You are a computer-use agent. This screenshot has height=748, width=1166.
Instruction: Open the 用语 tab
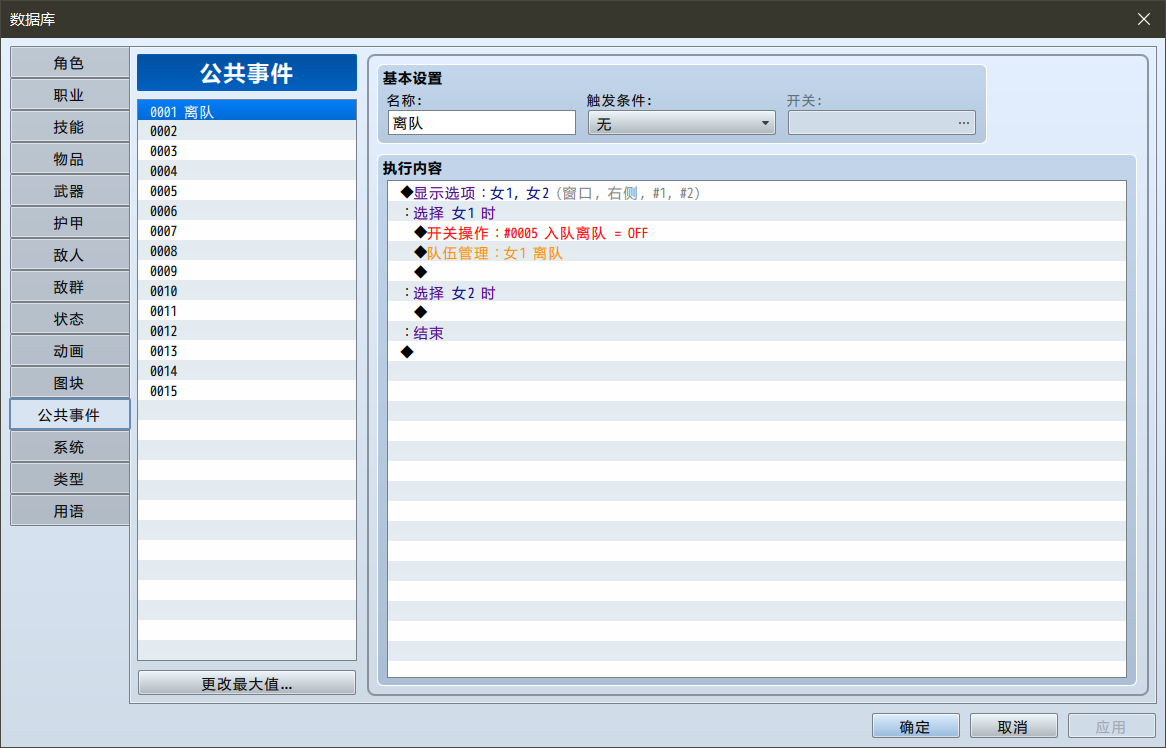click(69, 511)
